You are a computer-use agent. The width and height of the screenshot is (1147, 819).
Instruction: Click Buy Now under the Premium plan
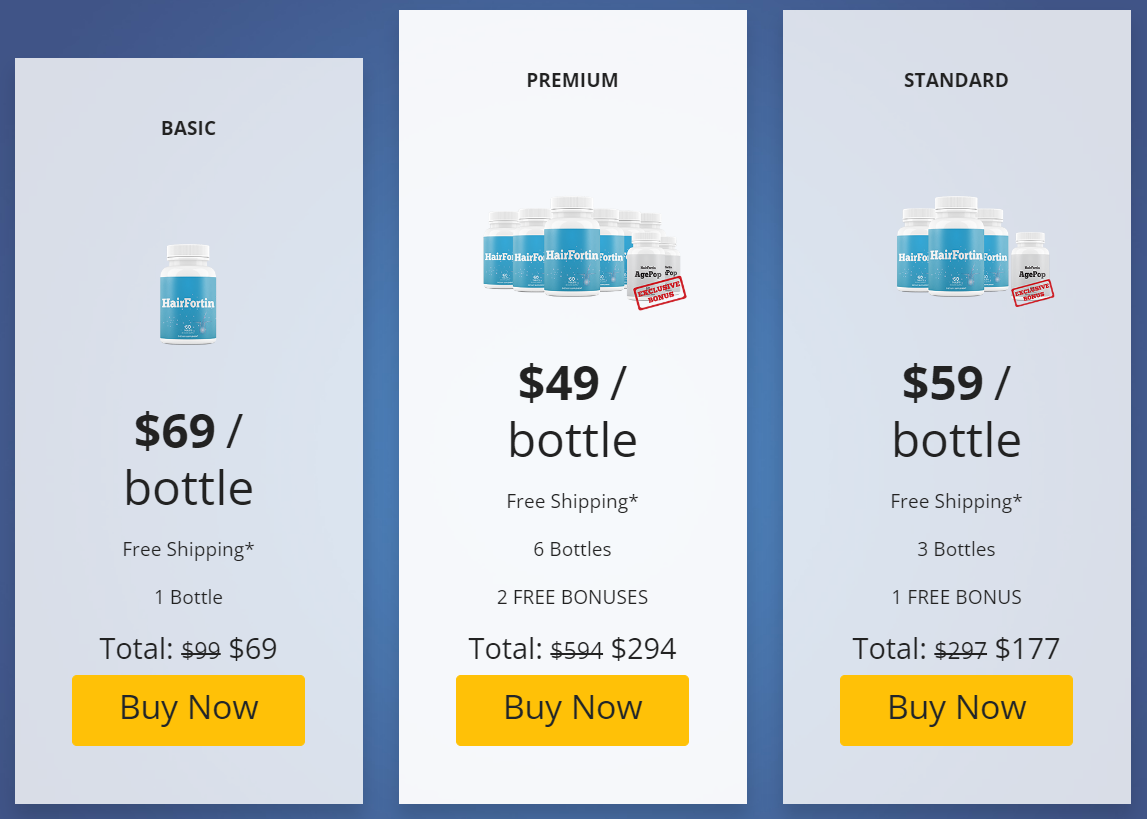572,709
